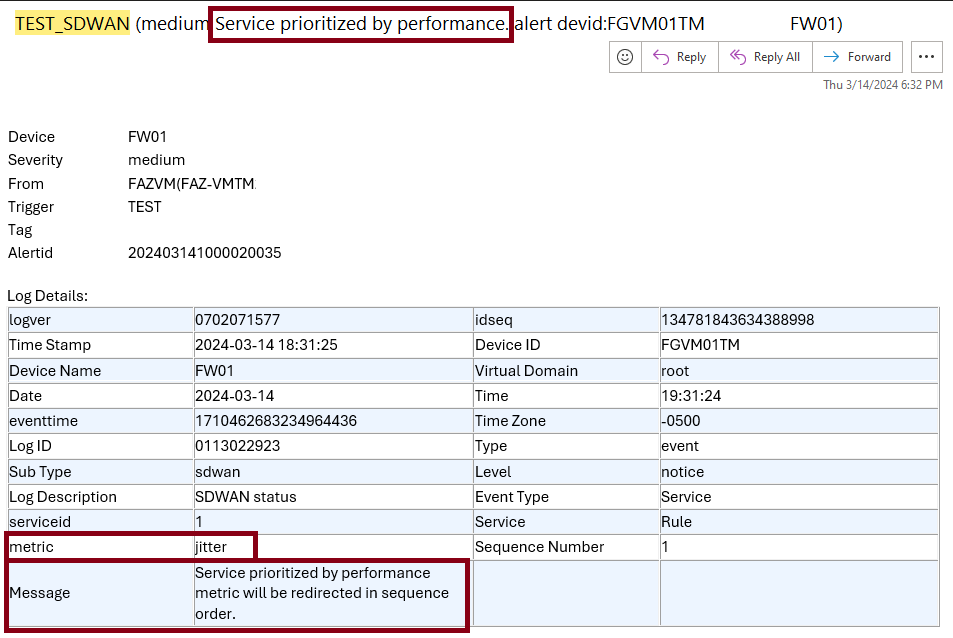Click the Device ID value FGVM01TM

coord(700,345)
